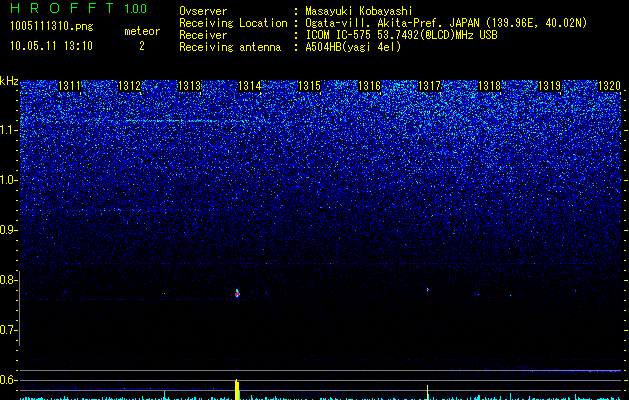The height and width of the screenshot is (400, 629).
Task: Click the bright meteor echo near 1314
Action: coord(237,293)
